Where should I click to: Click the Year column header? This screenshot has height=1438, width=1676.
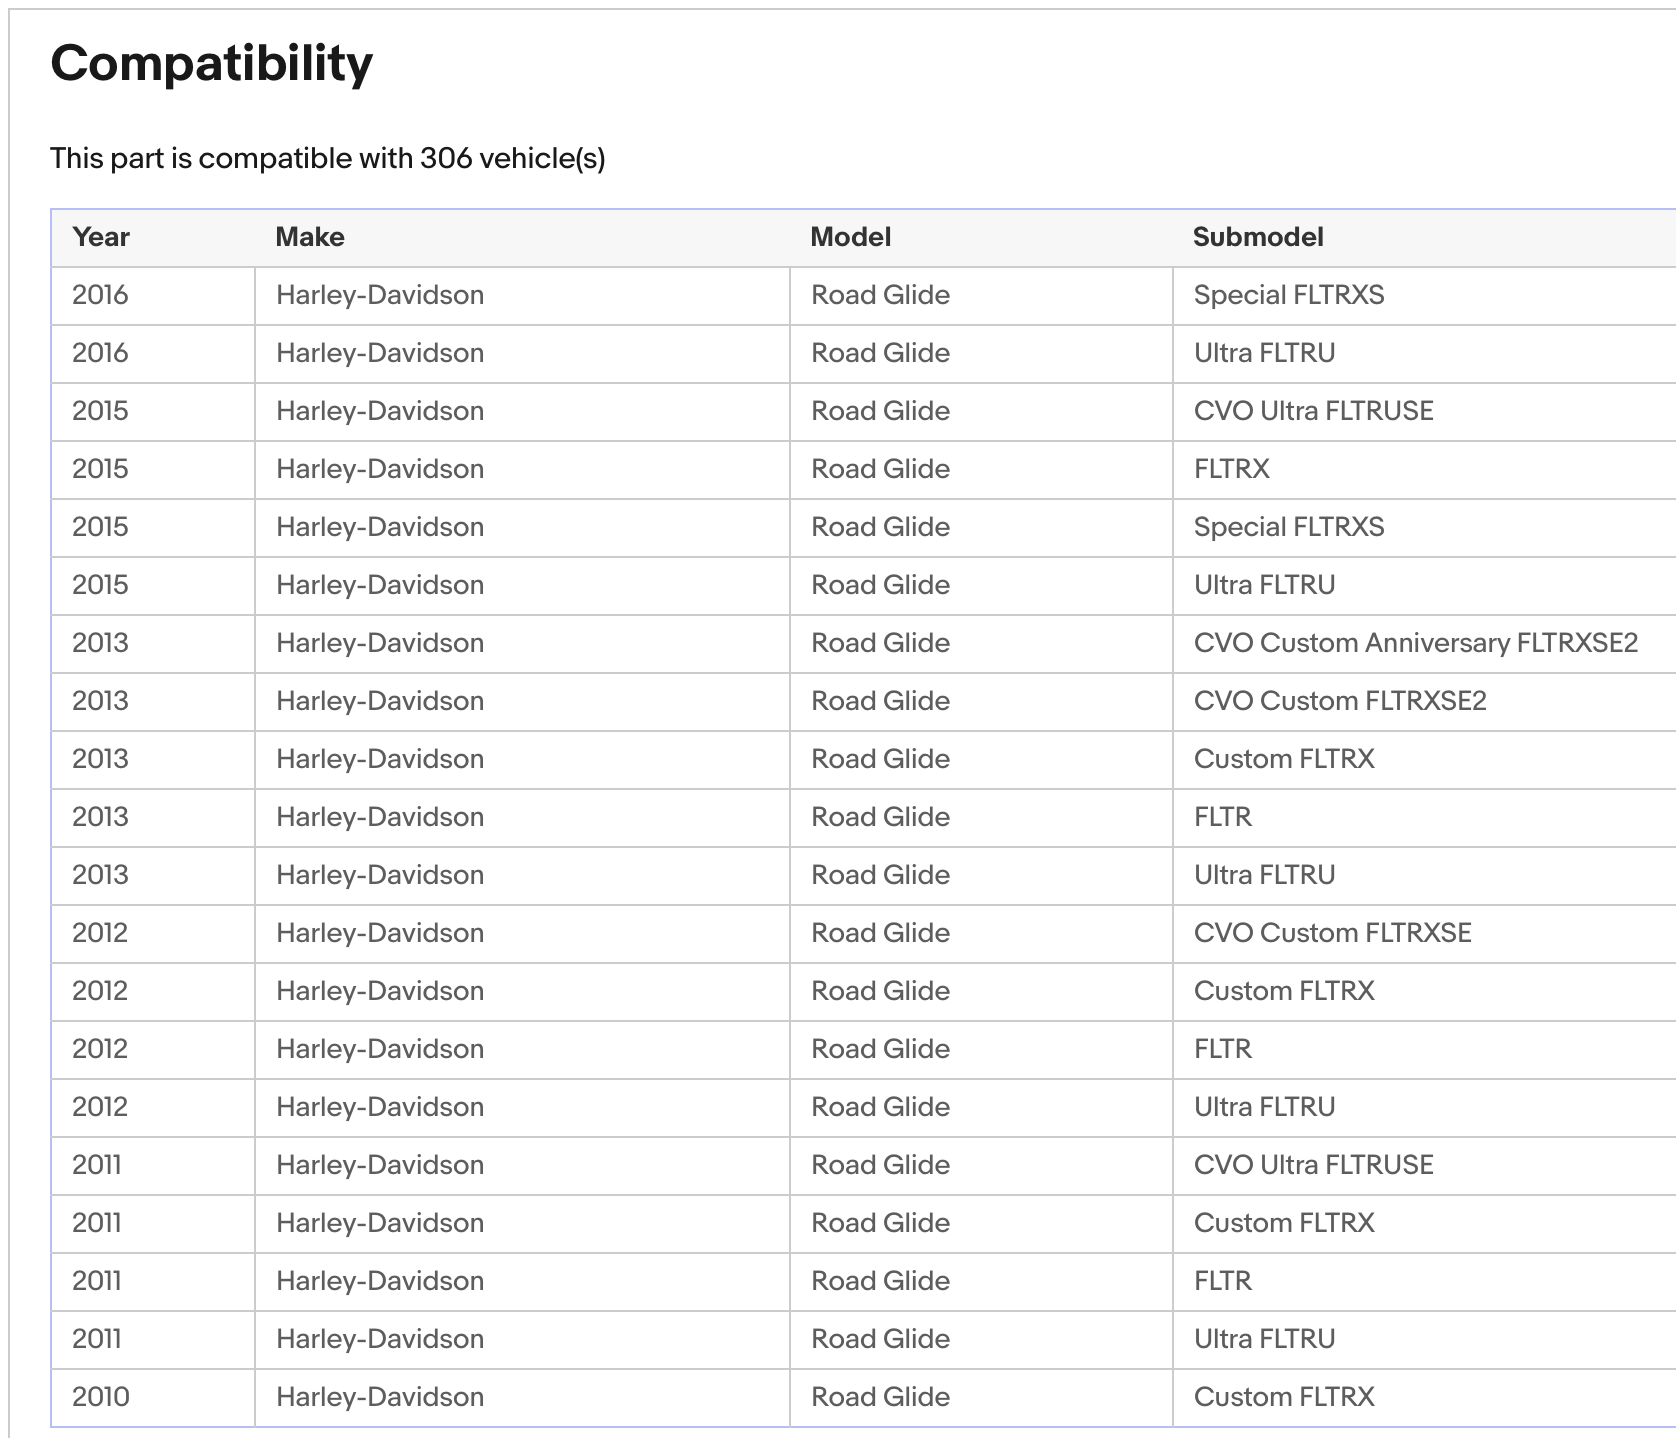[101, 237]
